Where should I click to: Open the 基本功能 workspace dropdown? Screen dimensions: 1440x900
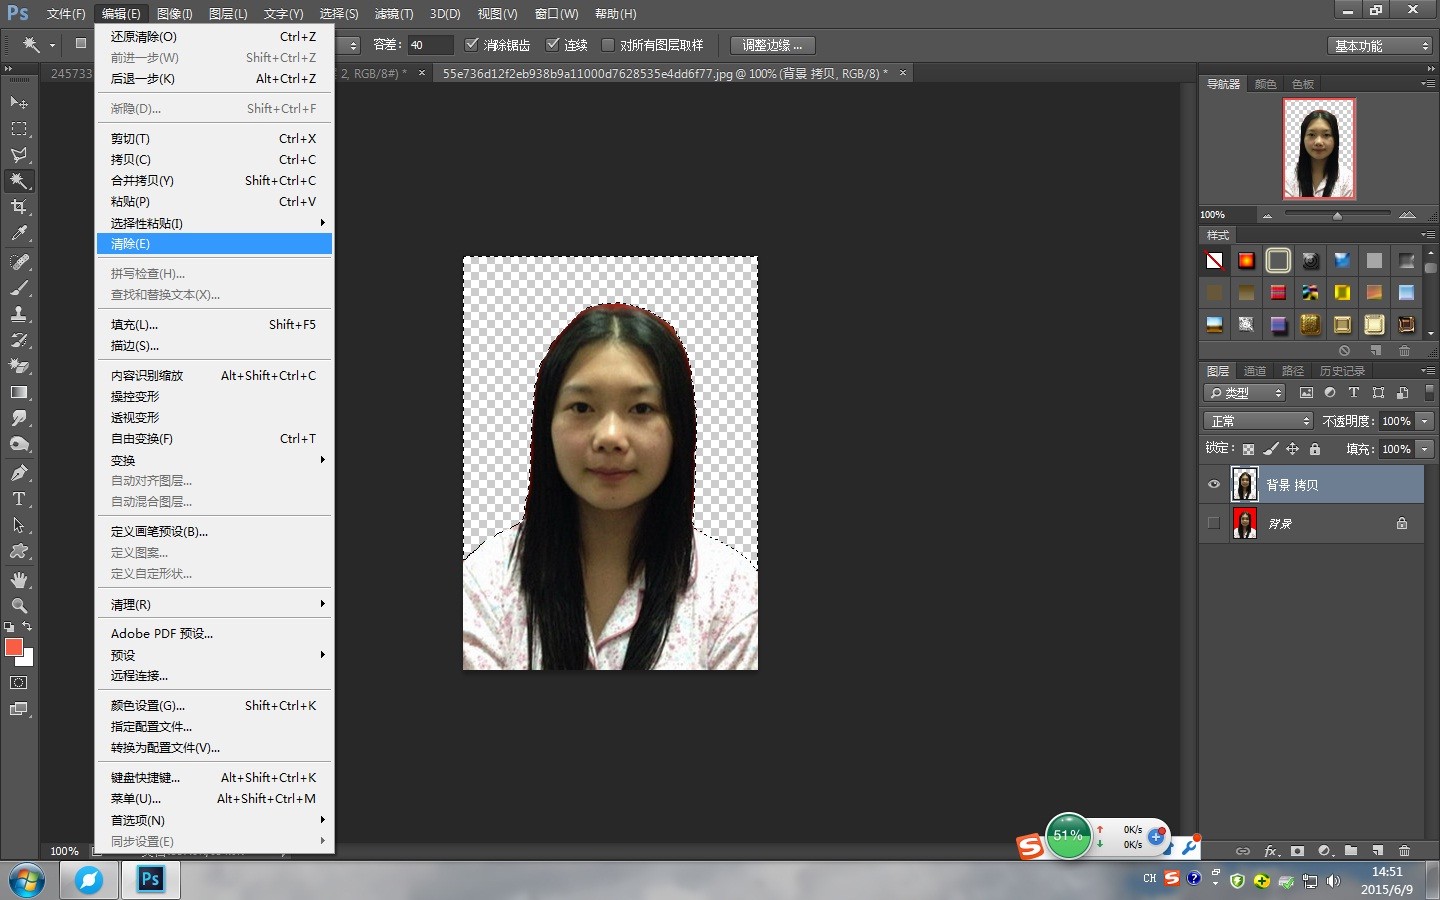1381,46
